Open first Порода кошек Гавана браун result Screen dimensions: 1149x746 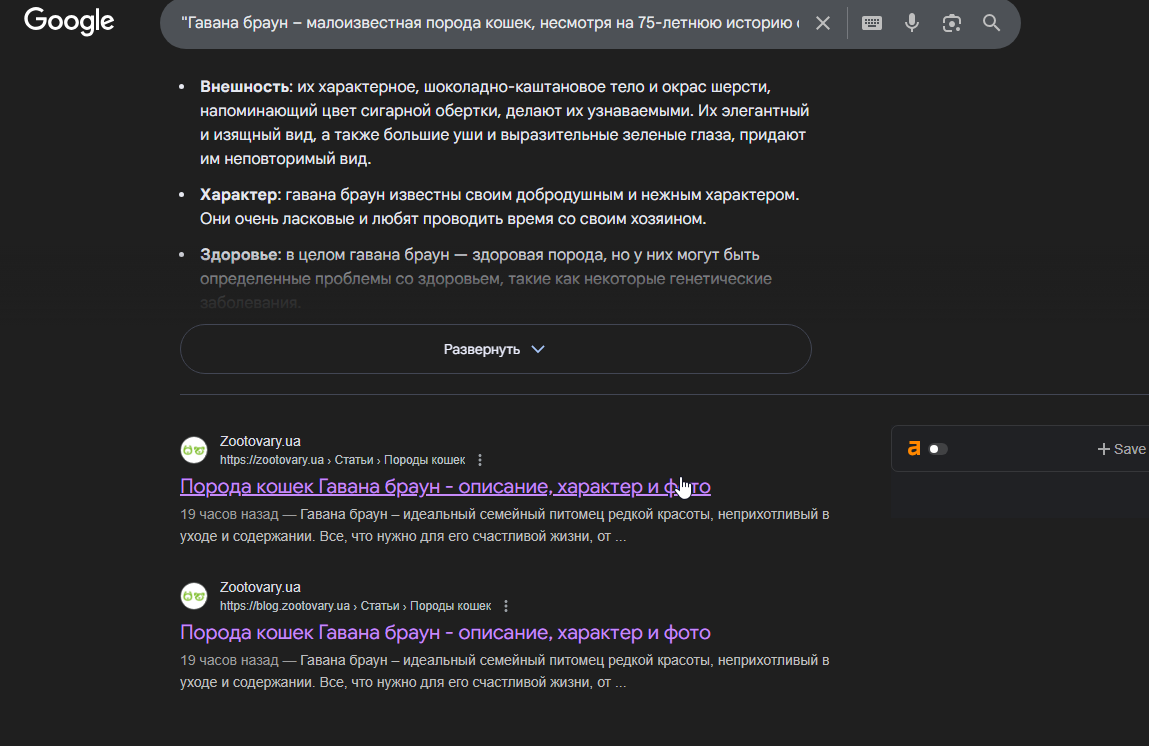point(445,487)
